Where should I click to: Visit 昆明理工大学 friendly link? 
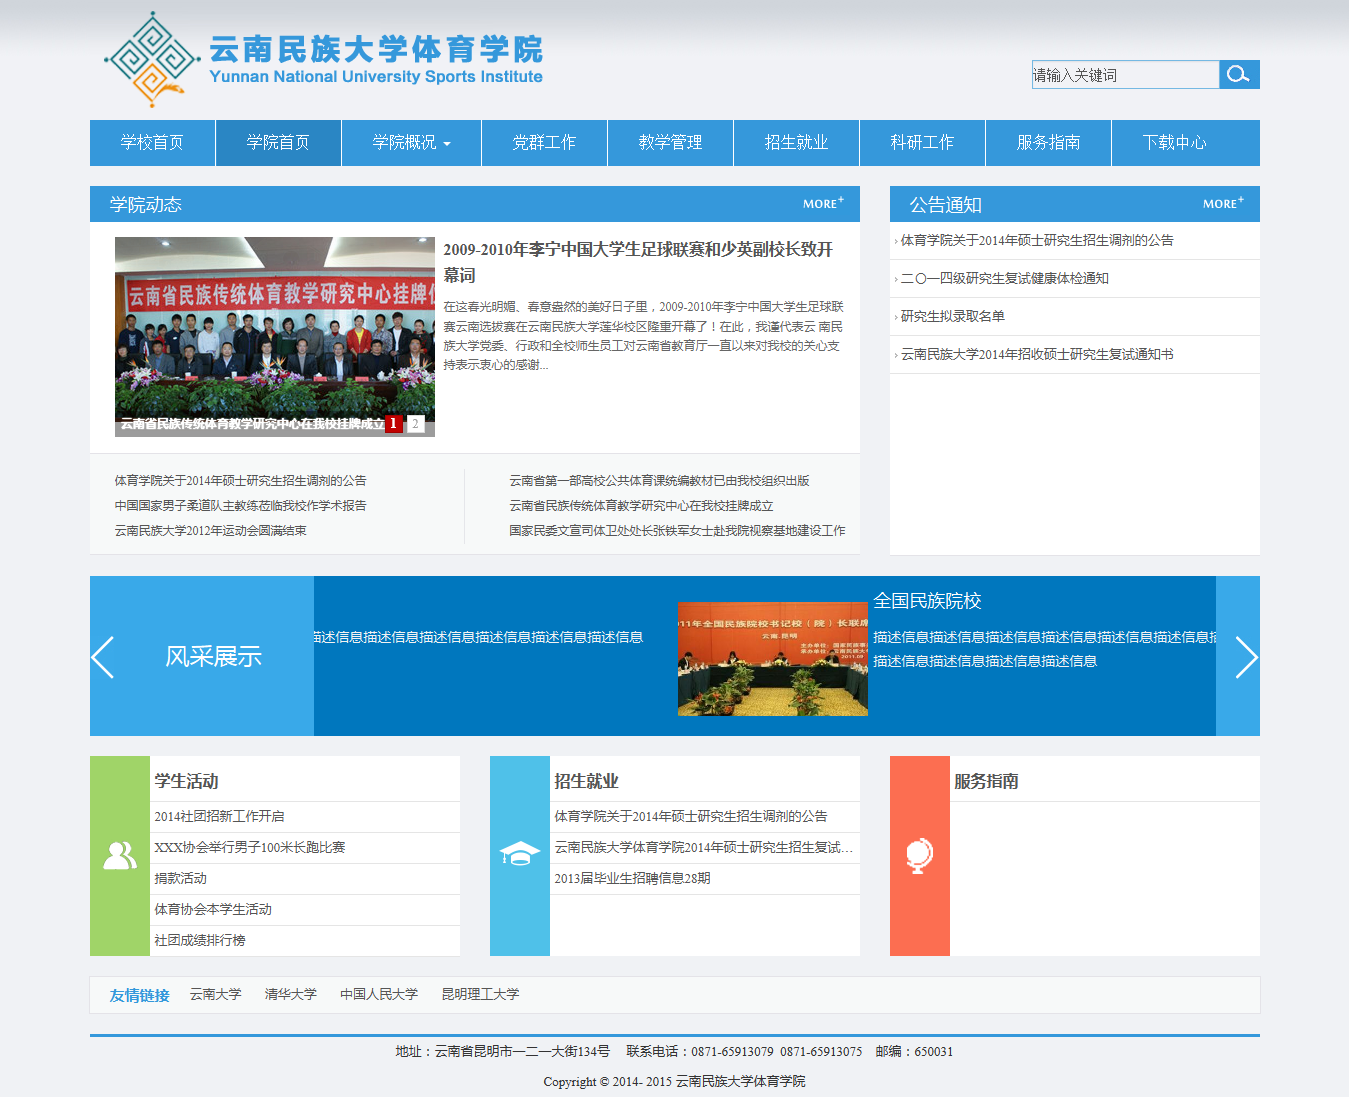tap(481, 994)
